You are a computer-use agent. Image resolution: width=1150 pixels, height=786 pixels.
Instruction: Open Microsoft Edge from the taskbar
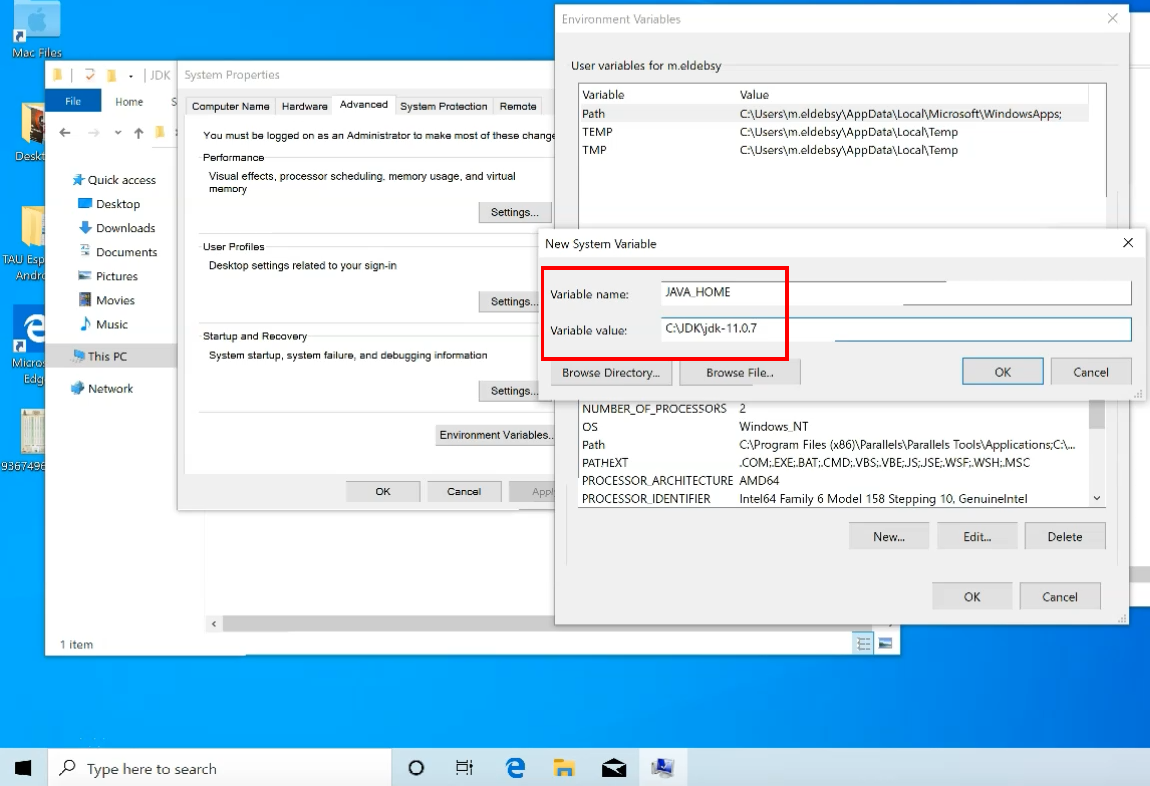(515, 768)
